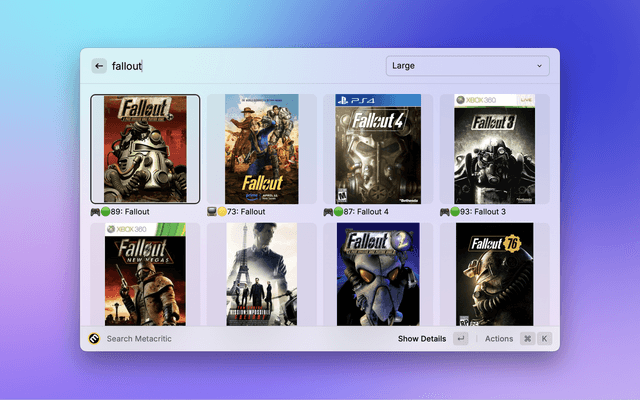
Task: Click the gamepad icon beside 87: Fallout 4
Action: coord(327,212)
